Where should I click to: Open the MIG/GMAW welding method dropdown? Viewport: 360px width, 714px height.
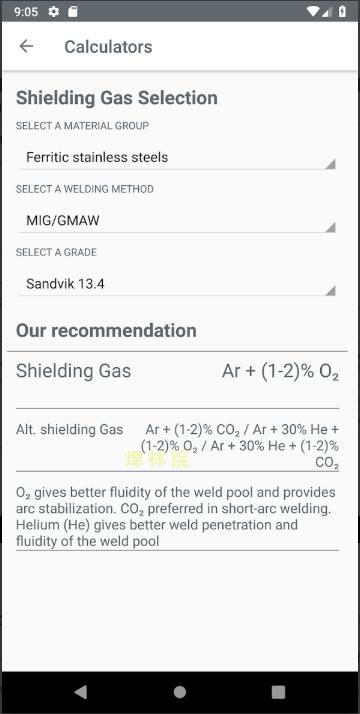pos(177,221)
